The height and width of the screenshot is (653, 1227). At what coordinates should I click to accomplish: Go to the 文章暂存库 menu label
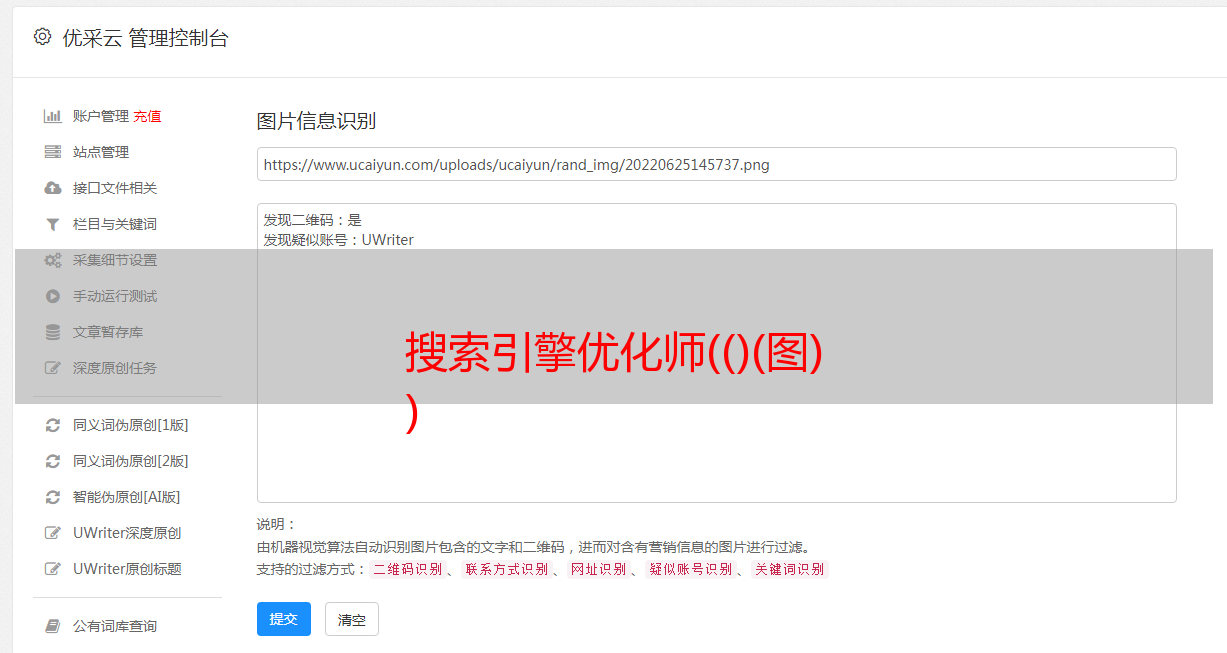[108, 332]
